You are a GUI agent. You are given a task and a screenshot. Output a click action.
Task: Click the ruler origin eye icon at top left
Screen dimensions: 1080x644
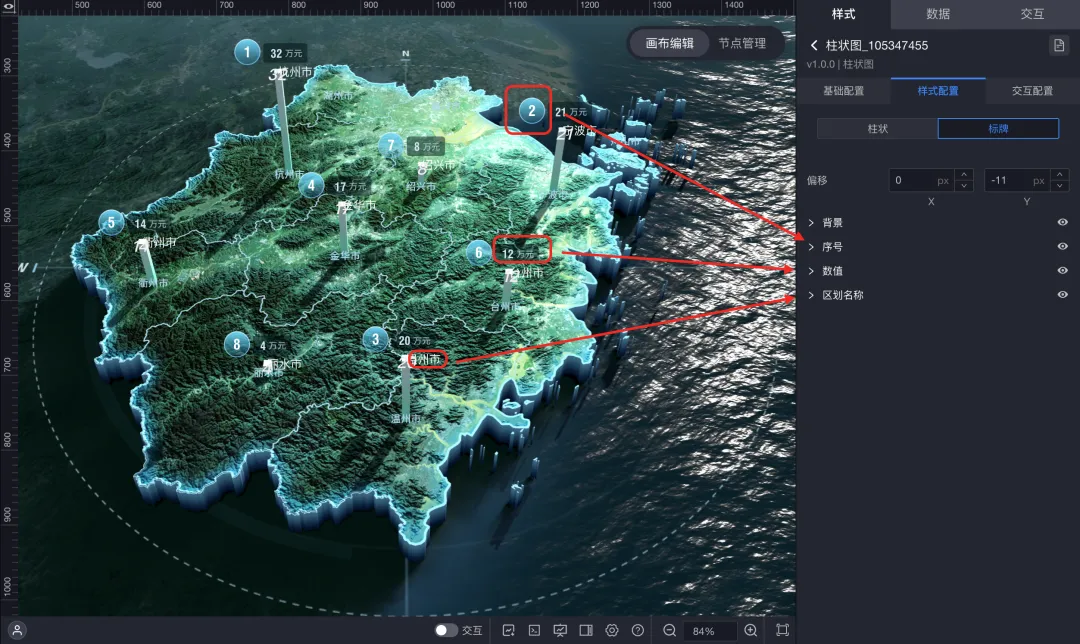[x=9, y=6]
